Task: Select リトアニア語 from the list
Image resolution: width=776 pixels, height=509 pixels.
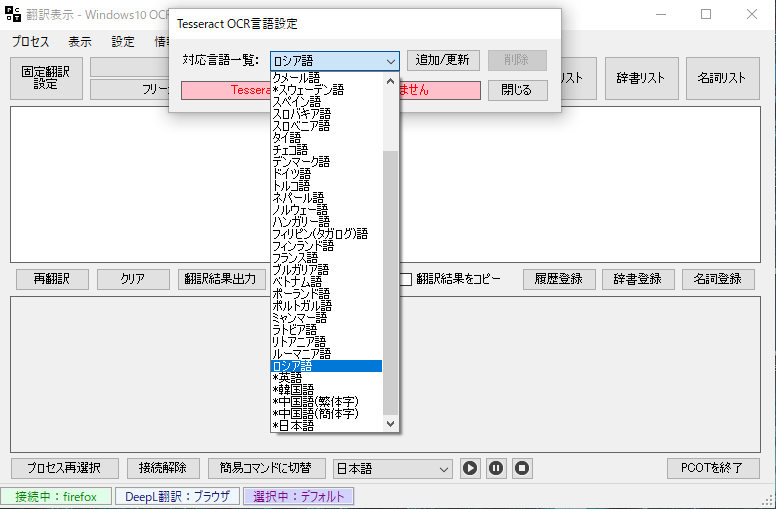Action: coord(327,342)
